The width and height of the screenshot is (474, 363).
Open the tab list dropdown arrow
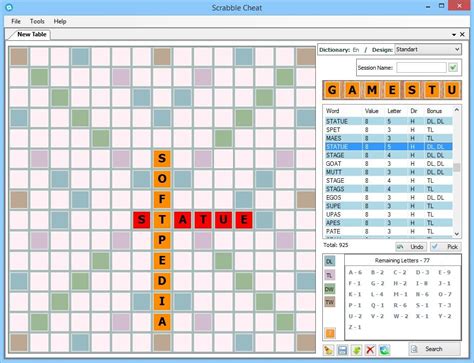click(x=454, y=35)
